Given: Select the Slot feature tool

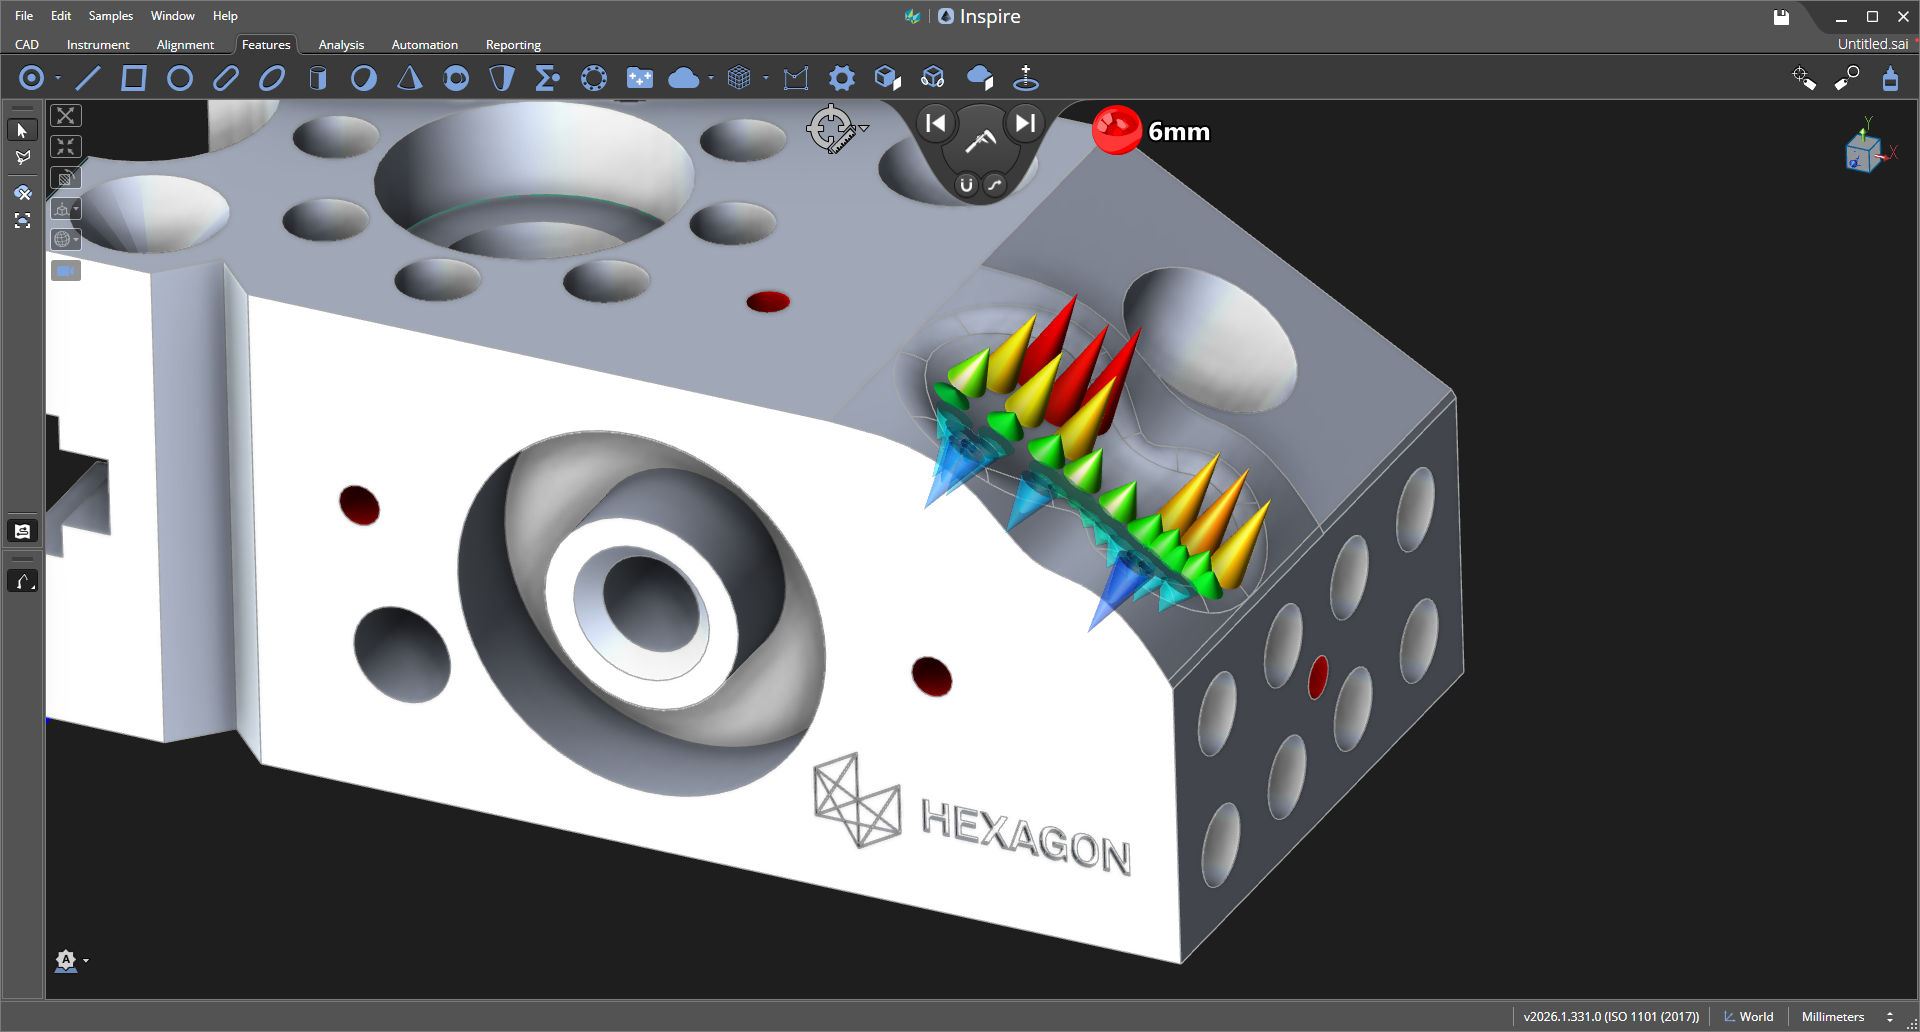Looking at the screenshot, I should pyautogui.click(x=226, y=78).
